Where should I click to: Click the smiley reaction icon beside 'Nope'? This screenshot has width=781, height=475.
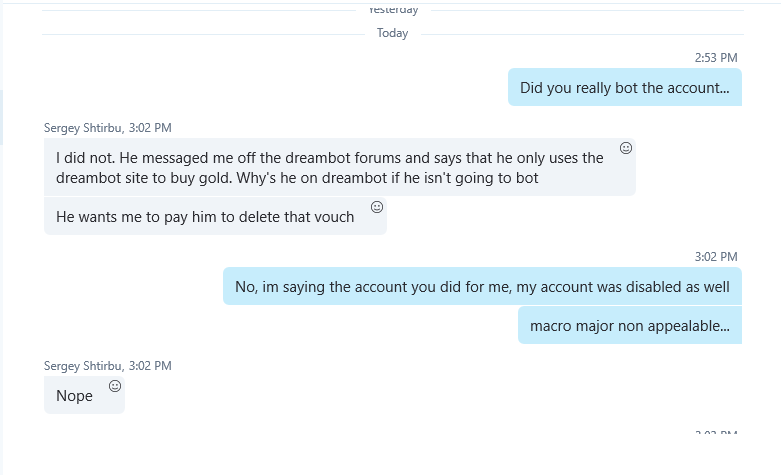pyautogui.click(x=115, y=386)
